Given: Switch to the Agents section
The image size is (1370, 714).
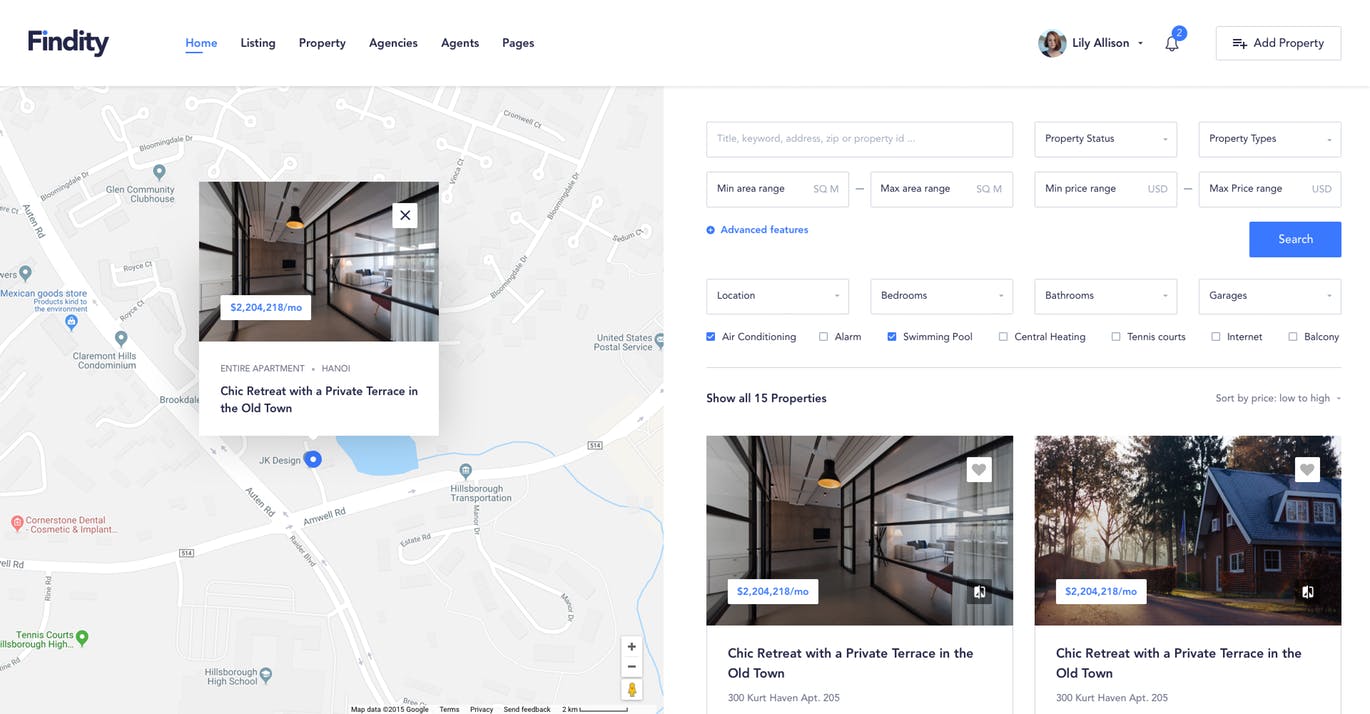Looking at the screenshot, I should point(459,43).
